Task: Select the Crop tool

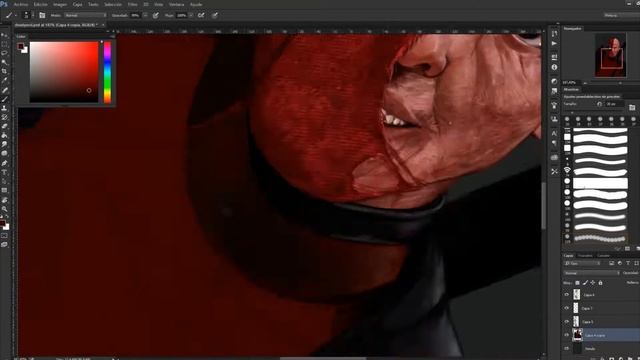Action: (x=4, y=71)
